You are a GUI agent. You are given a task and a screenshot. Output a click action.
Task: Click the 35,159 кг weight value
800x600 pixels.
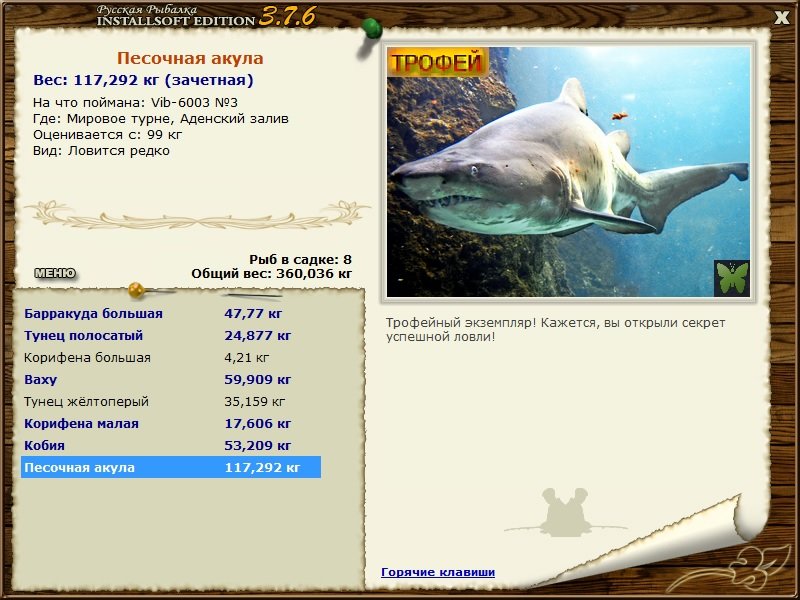255,402
